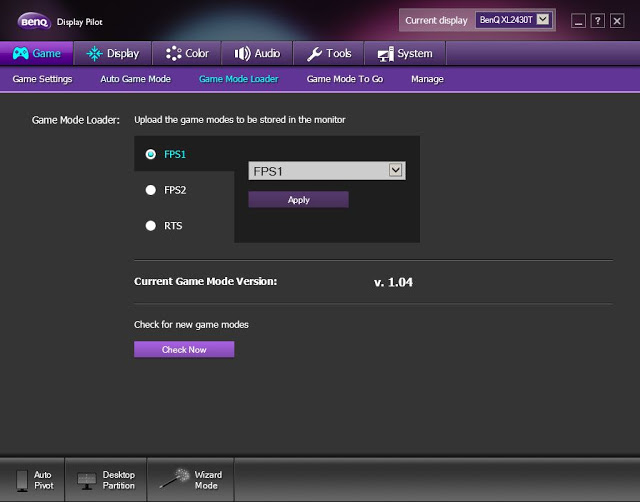Click the Auto Pivot label text

coord(43,480)
